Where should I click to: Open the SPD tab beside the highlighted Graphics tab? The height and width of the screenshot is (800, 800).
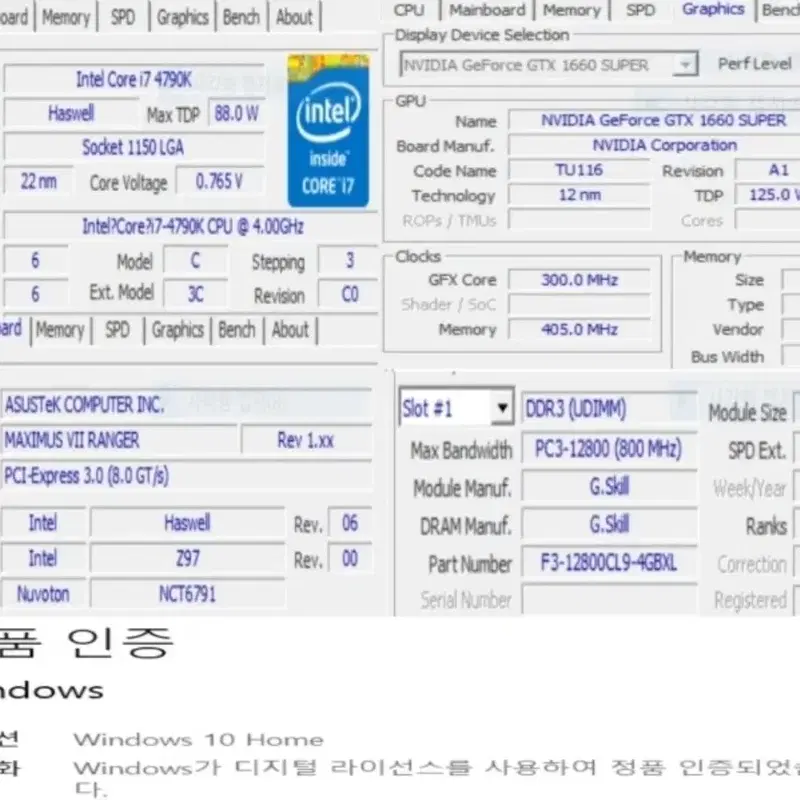tap(640, 10)
